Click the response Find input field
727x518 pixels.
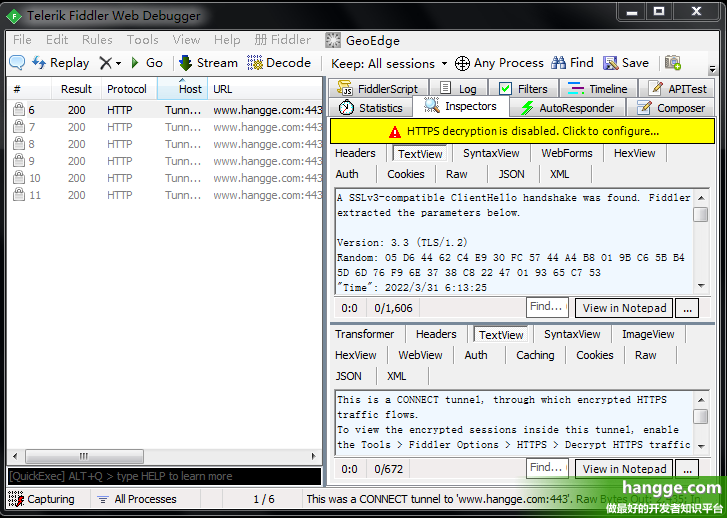[x=548, y=468]
